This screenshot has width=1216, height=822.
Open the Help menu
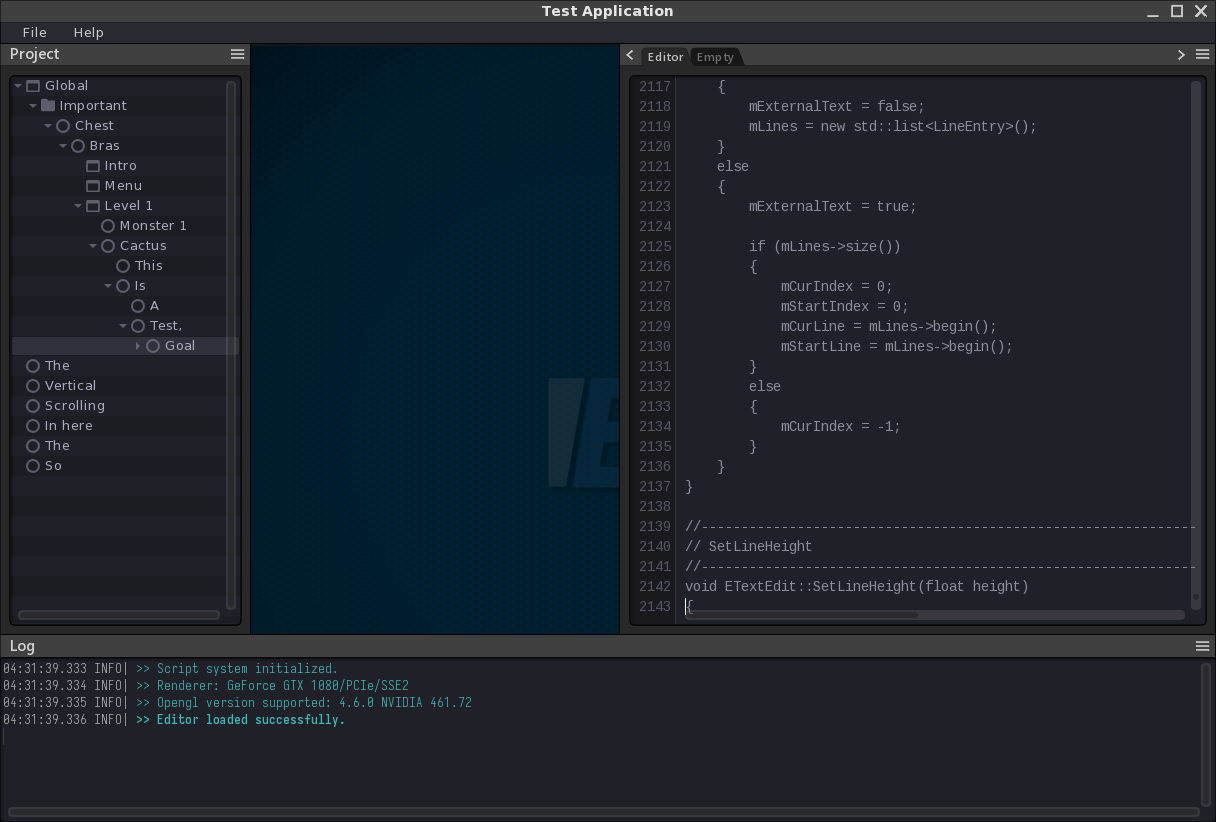pos(89,32)
